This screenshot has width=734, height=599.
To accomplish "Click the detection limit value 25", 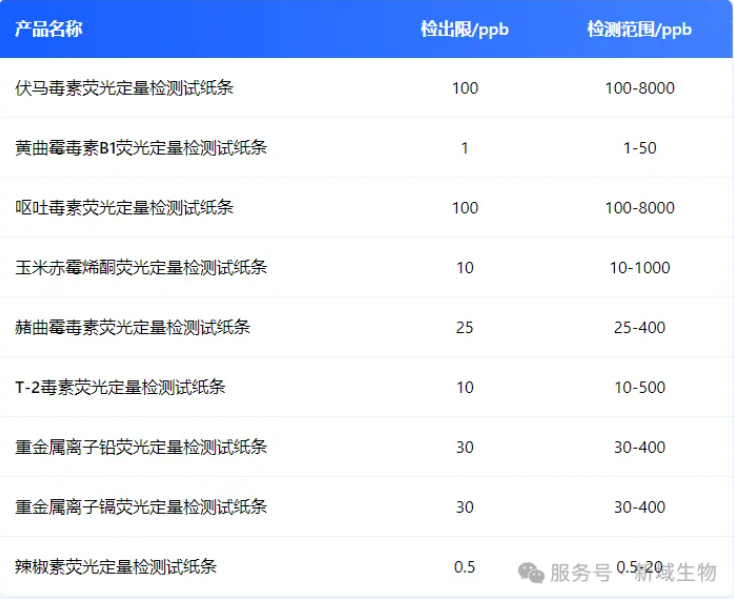I will tap(464, 327).
